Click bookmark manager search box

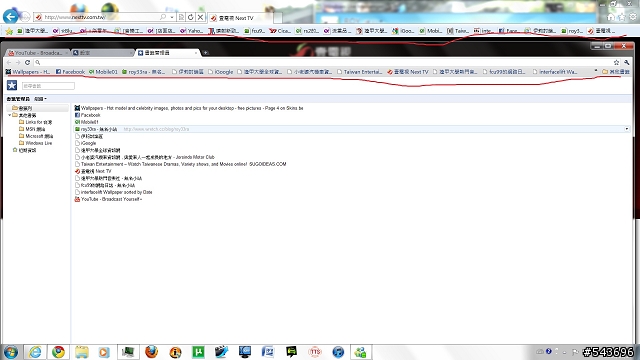[48, 86]
